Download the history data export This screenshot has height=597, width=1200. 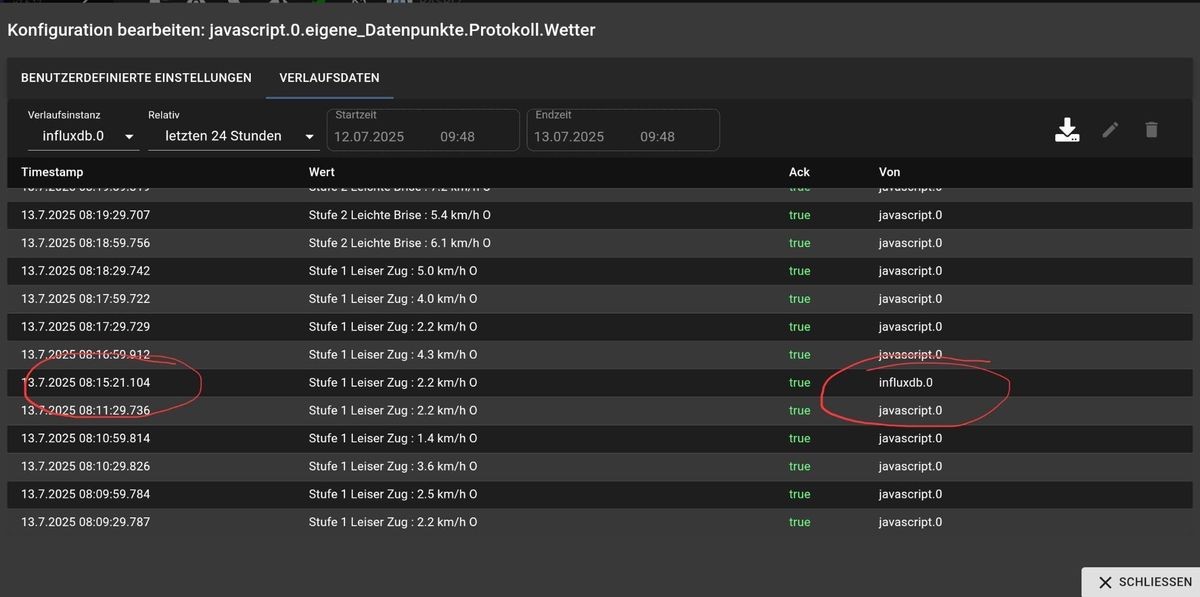[1067, 130]
